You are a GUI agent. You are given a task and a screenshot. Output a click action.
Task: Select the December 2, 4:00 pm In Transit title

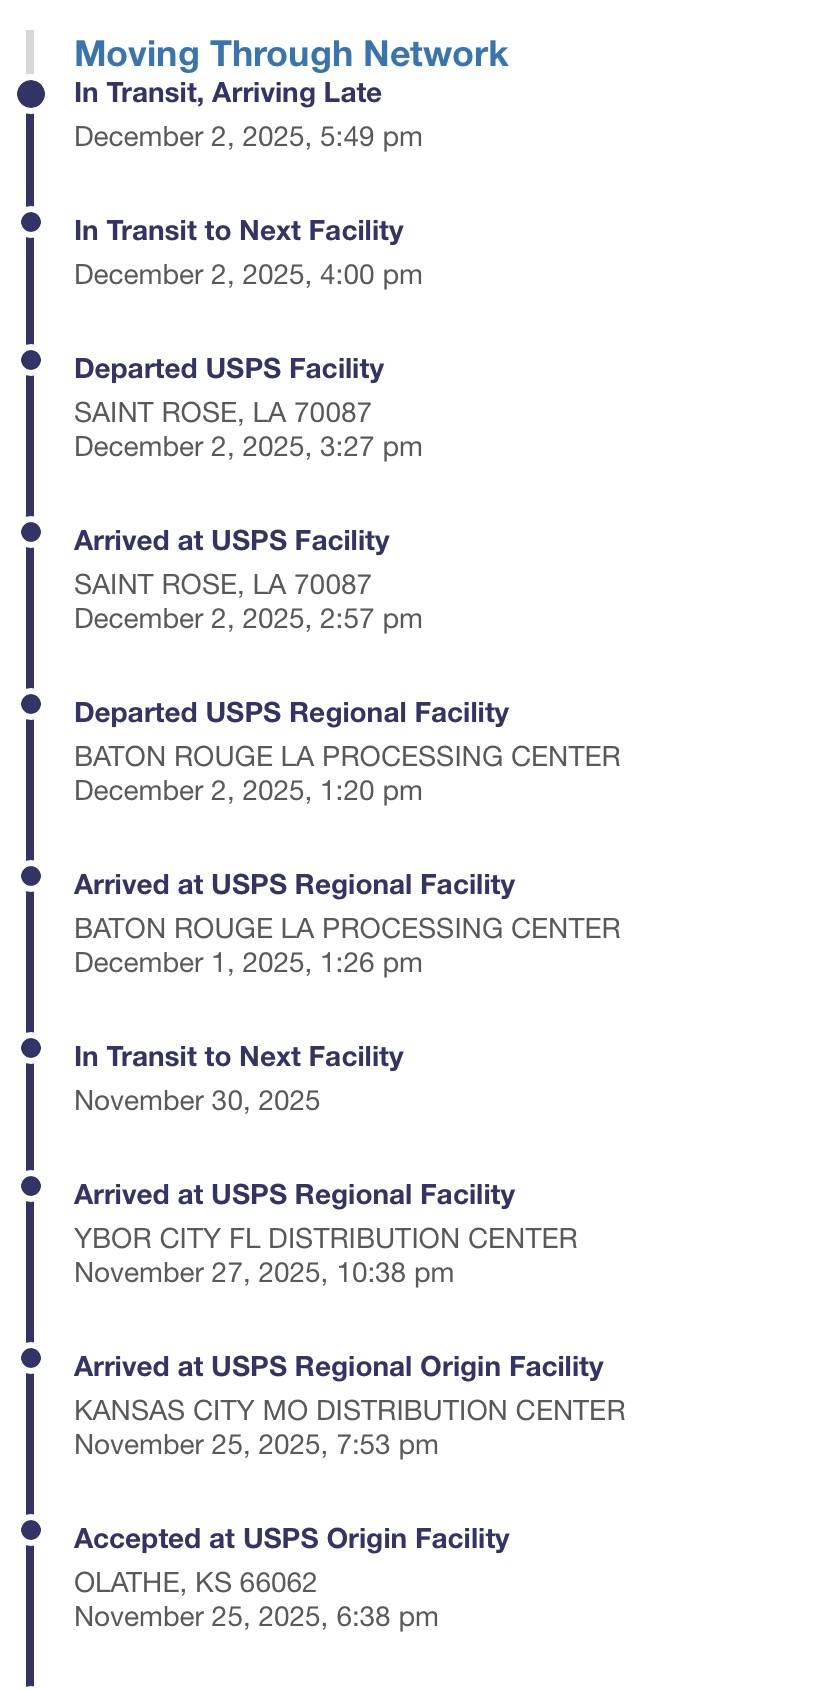[x=238, y=231]
